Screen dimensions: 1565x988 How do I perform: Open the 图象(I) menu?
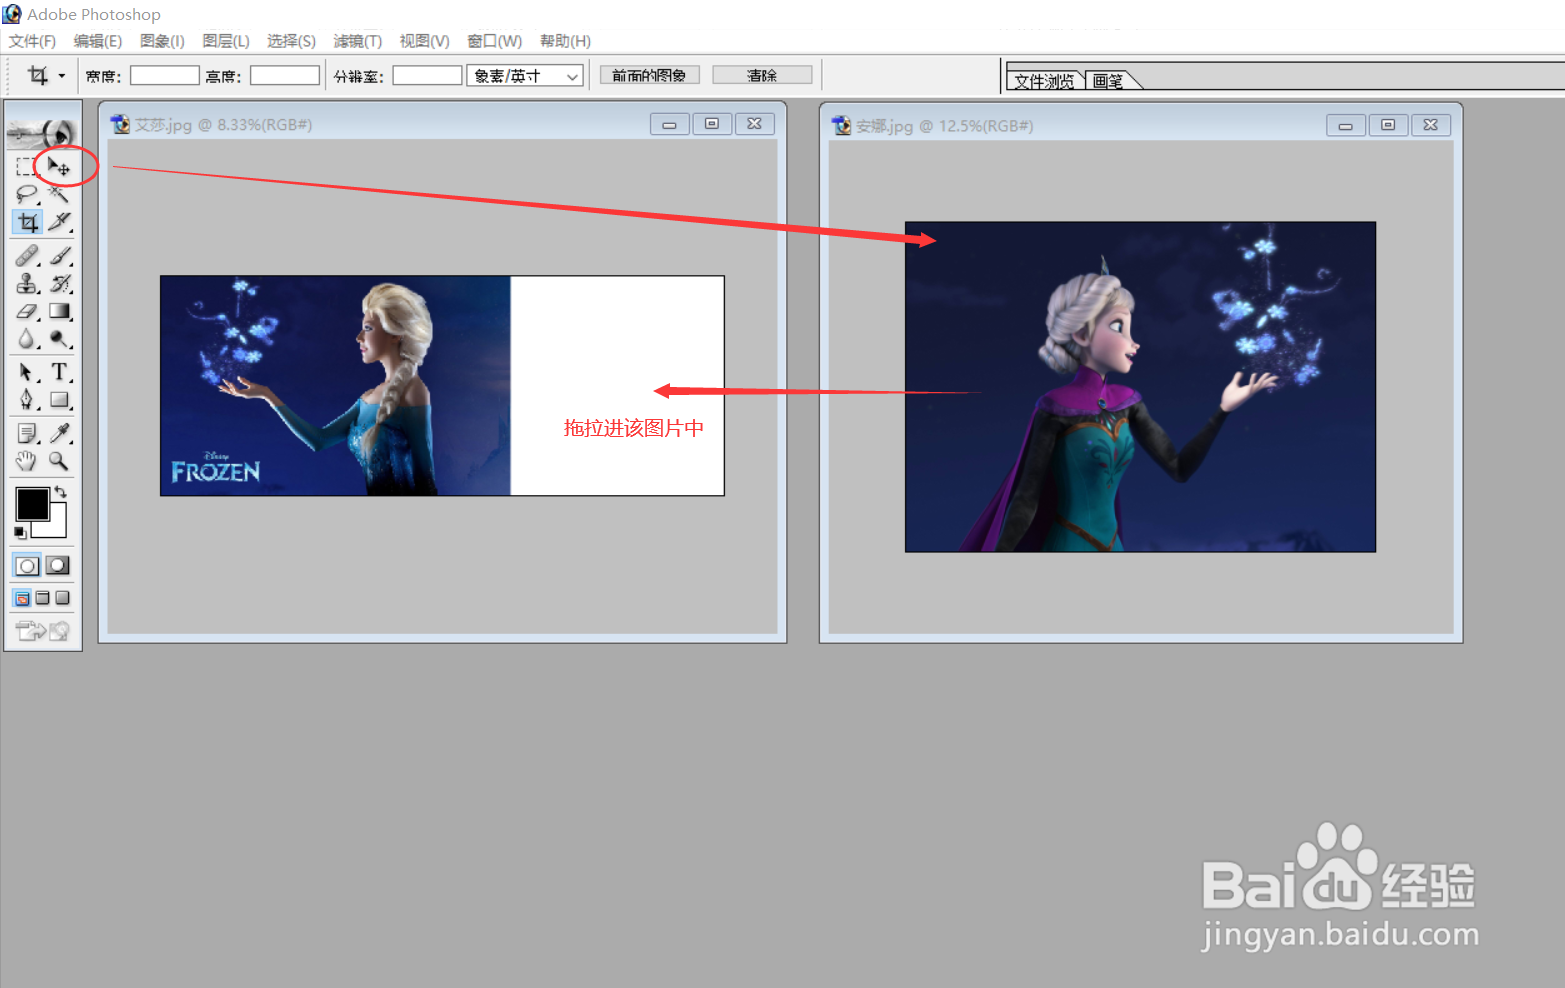162,41
